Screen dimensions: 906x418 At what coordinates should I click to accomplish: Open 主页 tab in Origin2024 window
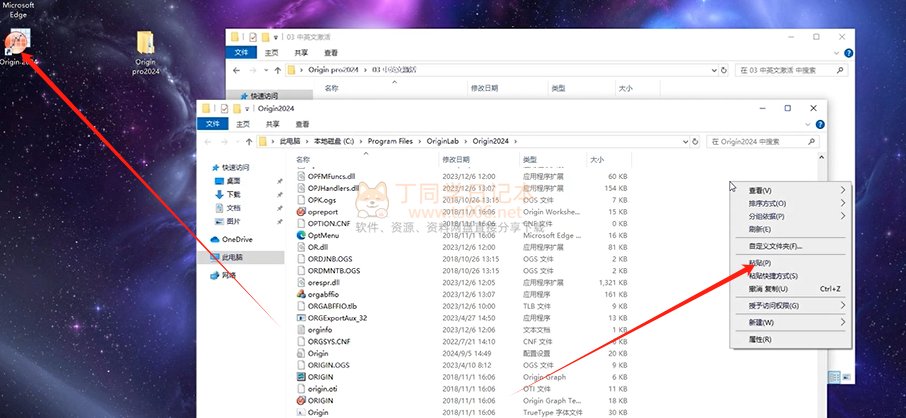(243, 124)
